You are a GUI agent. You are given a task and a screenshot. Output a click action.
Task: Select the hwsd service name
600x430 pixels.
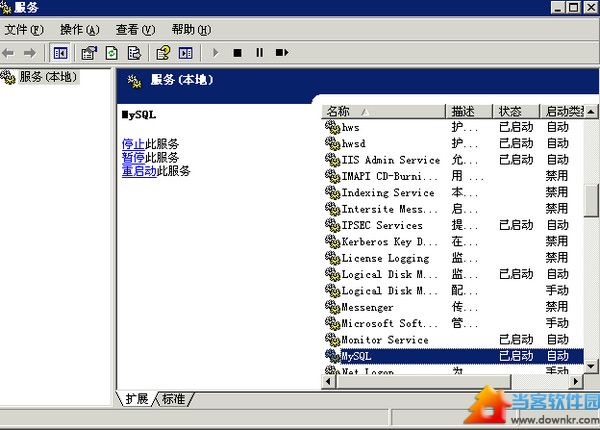(x=354, y=143)
